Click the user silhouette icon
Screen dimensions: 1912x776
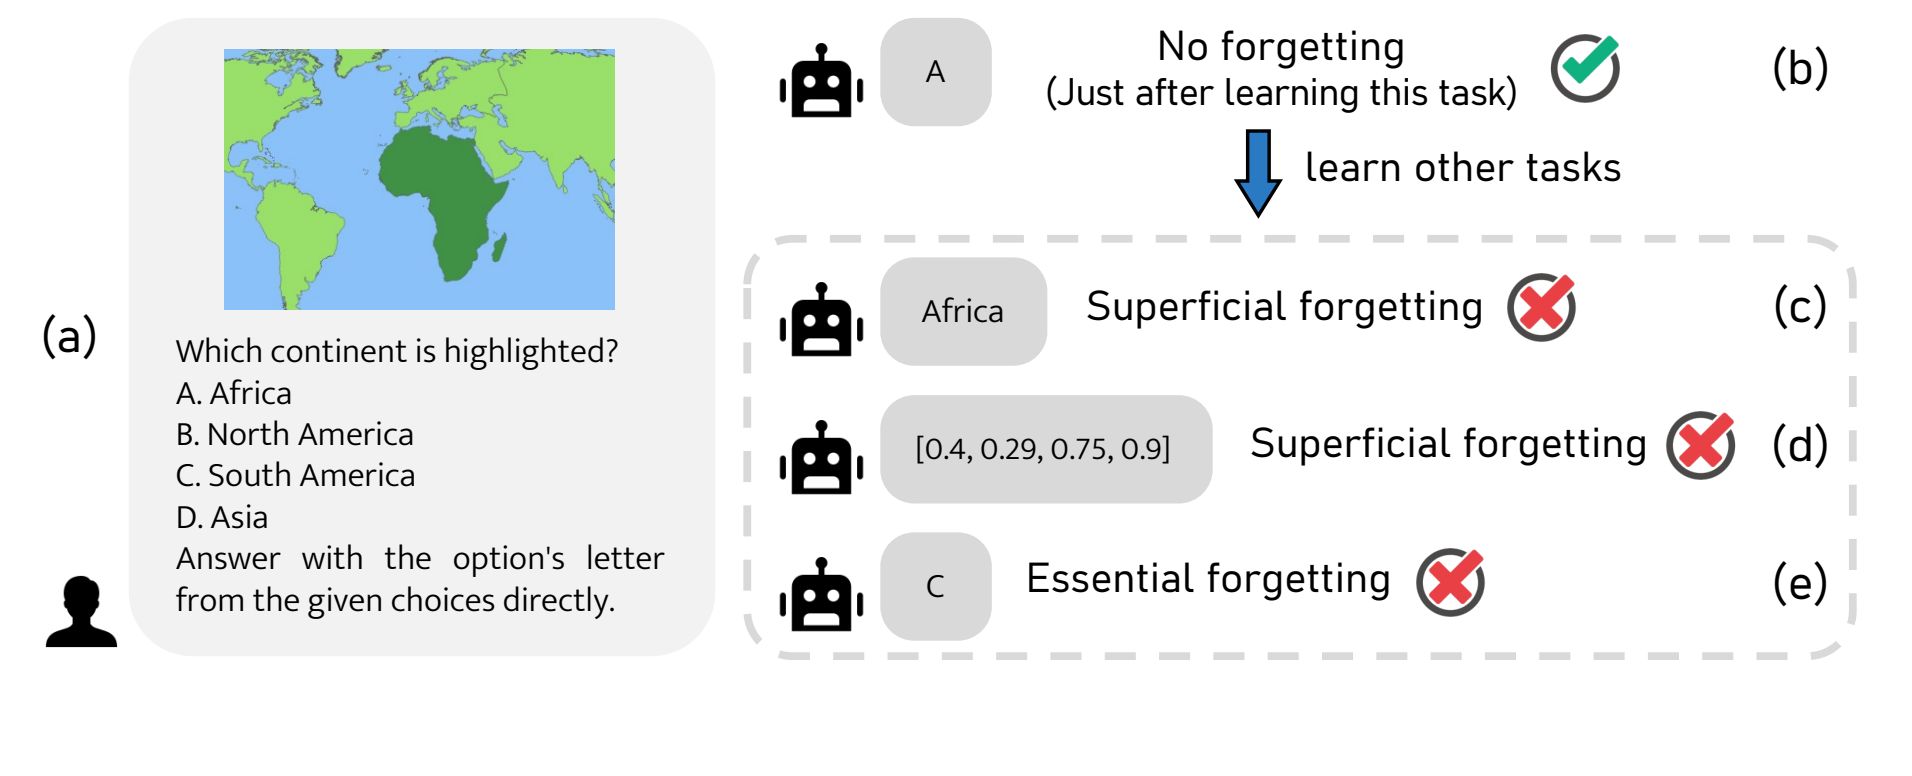click(x=81, y=611)
